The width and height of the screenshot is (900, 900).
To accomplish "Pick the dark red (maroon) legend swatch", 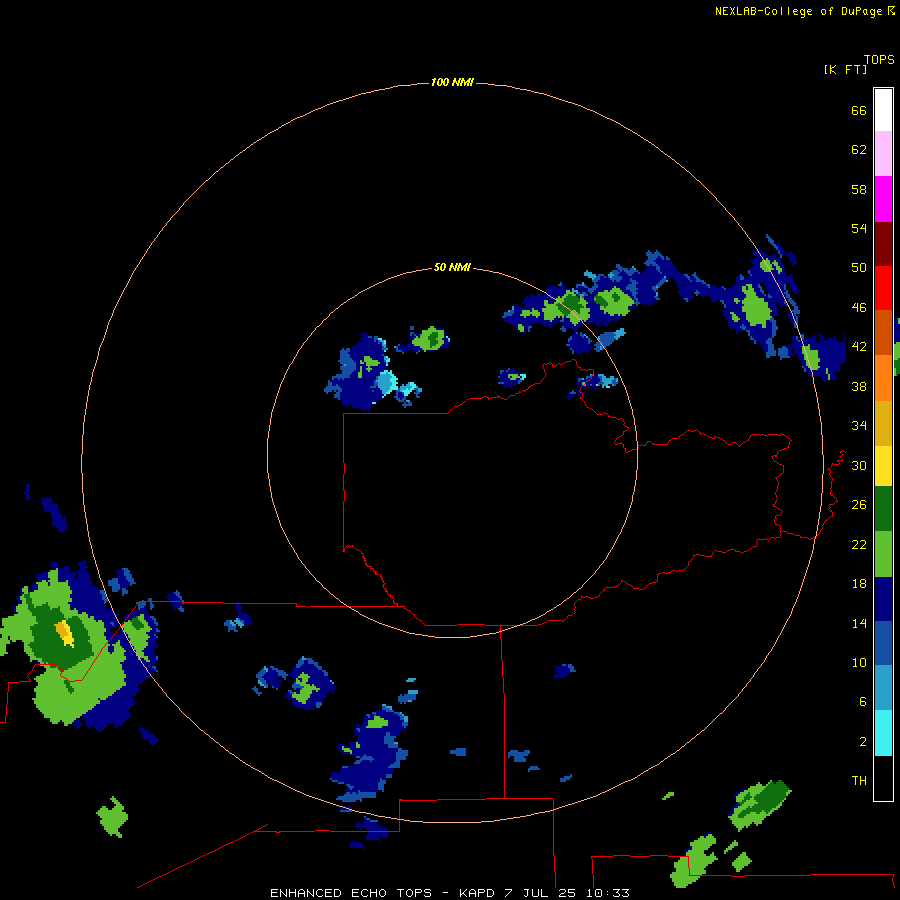I will point(883,243).
